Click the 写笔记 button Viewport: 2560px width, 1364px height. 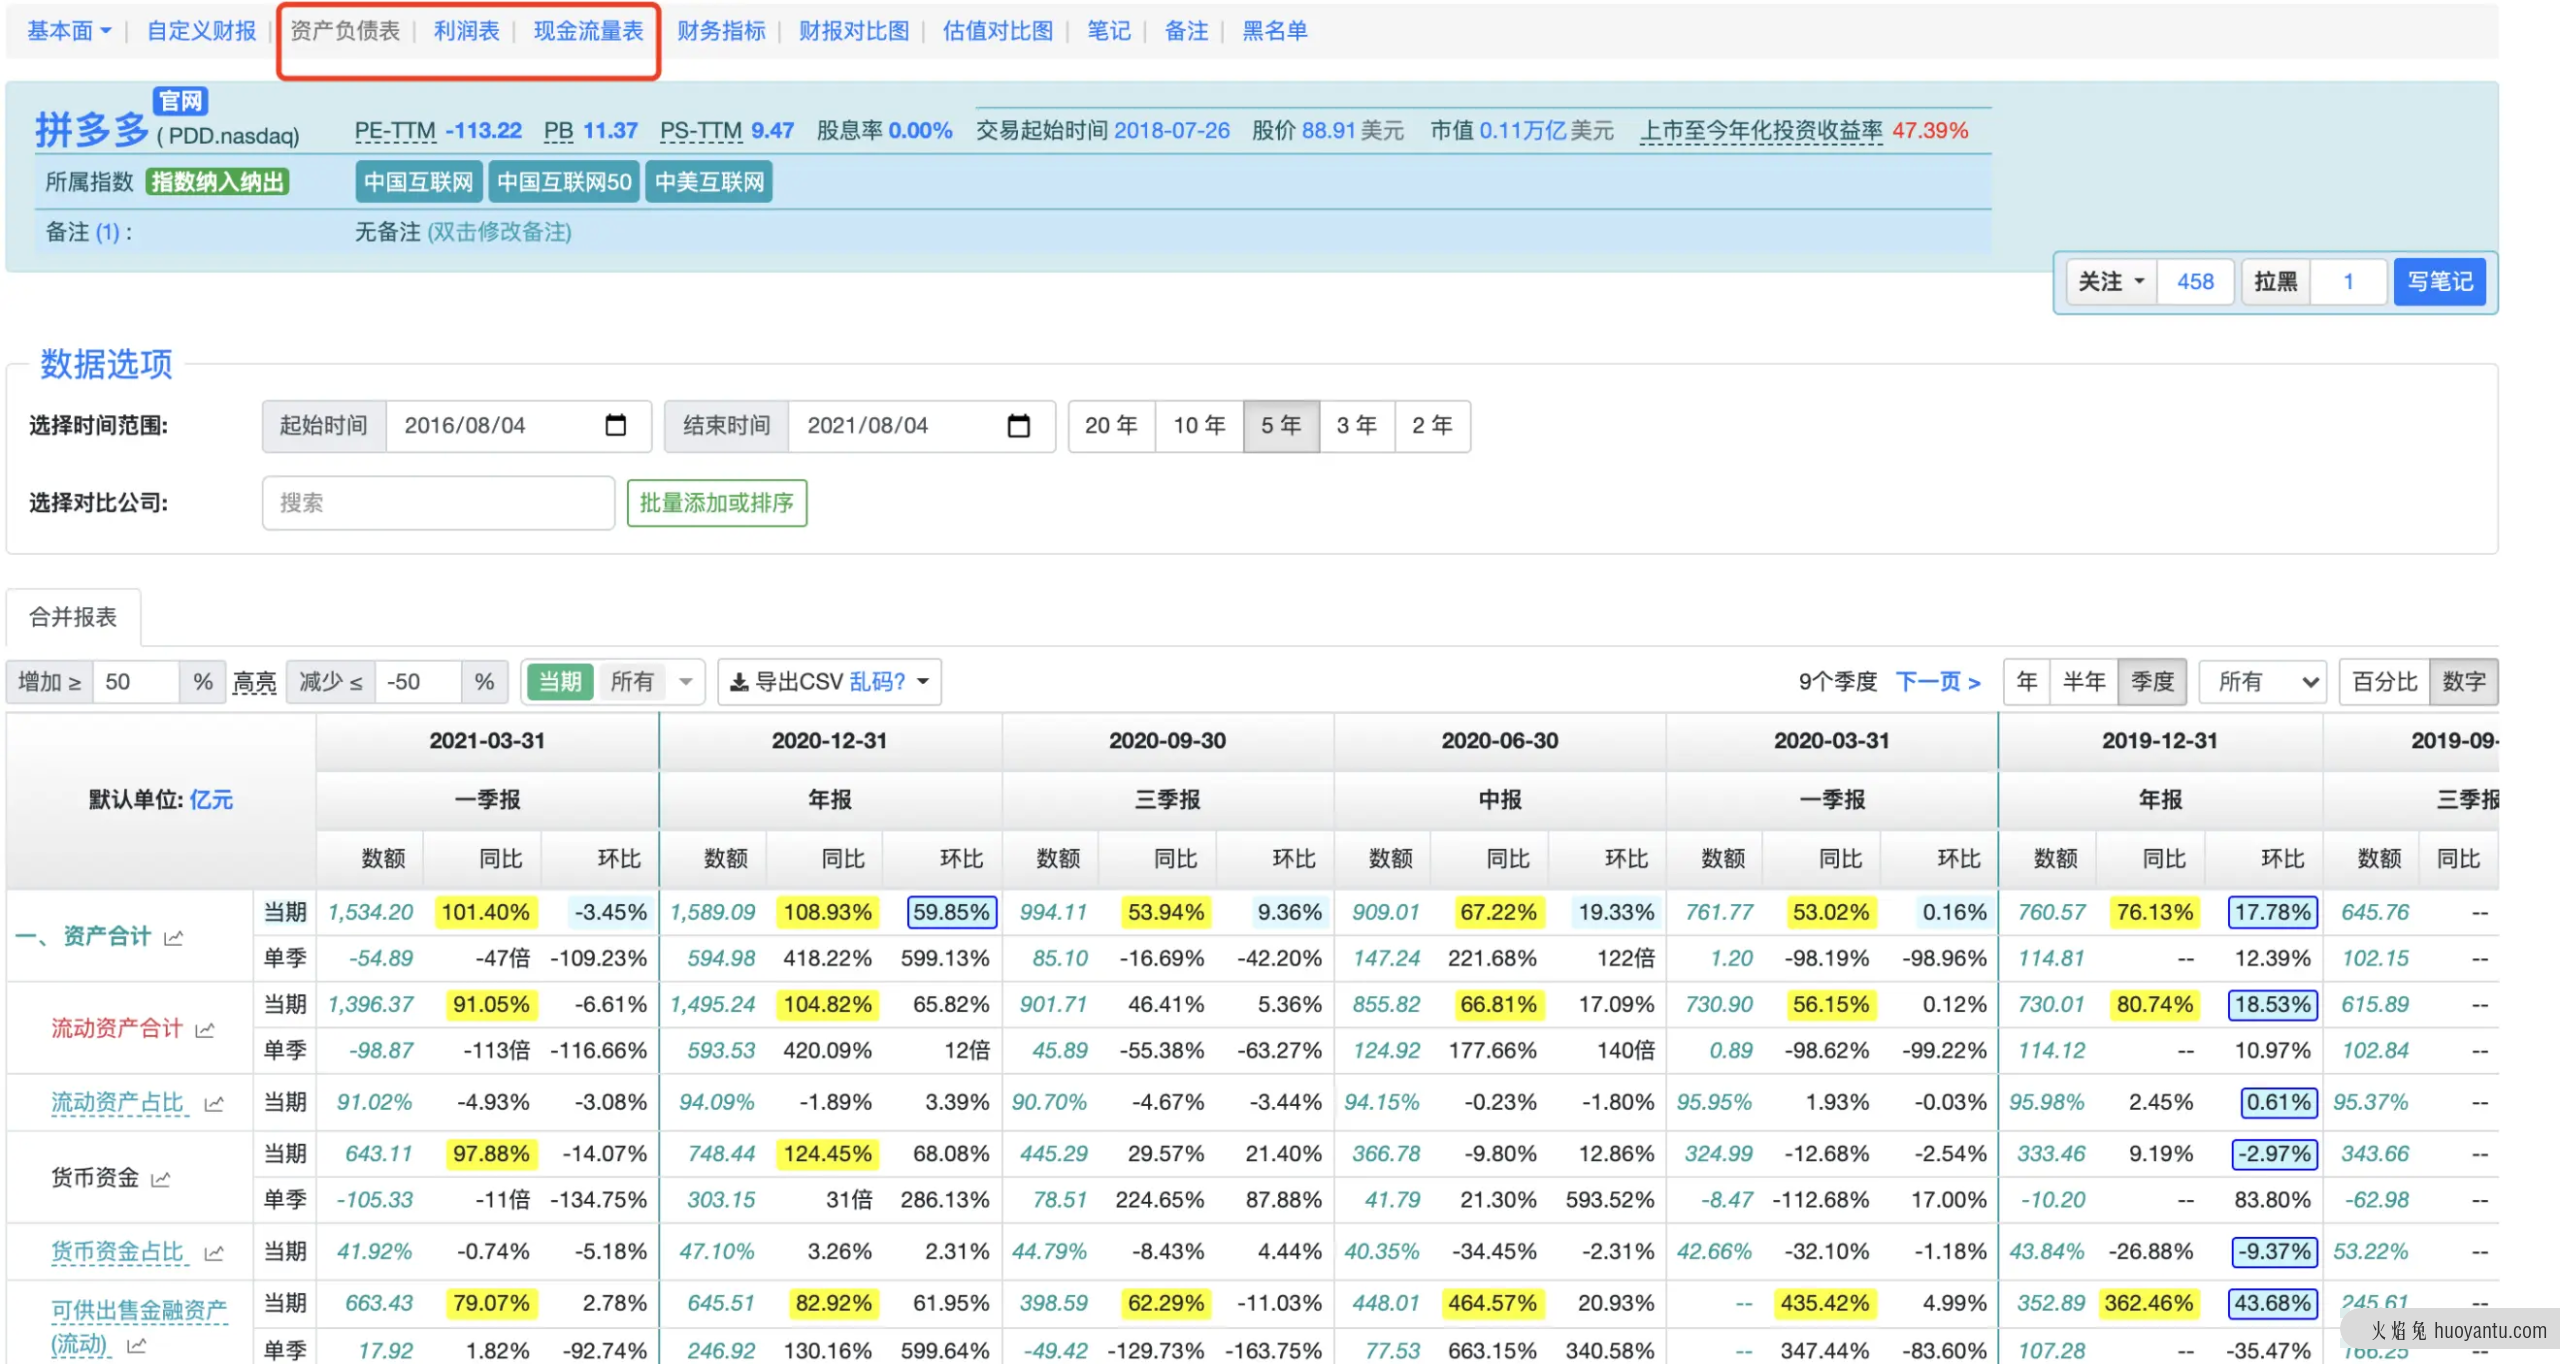tap(2440, 282)
